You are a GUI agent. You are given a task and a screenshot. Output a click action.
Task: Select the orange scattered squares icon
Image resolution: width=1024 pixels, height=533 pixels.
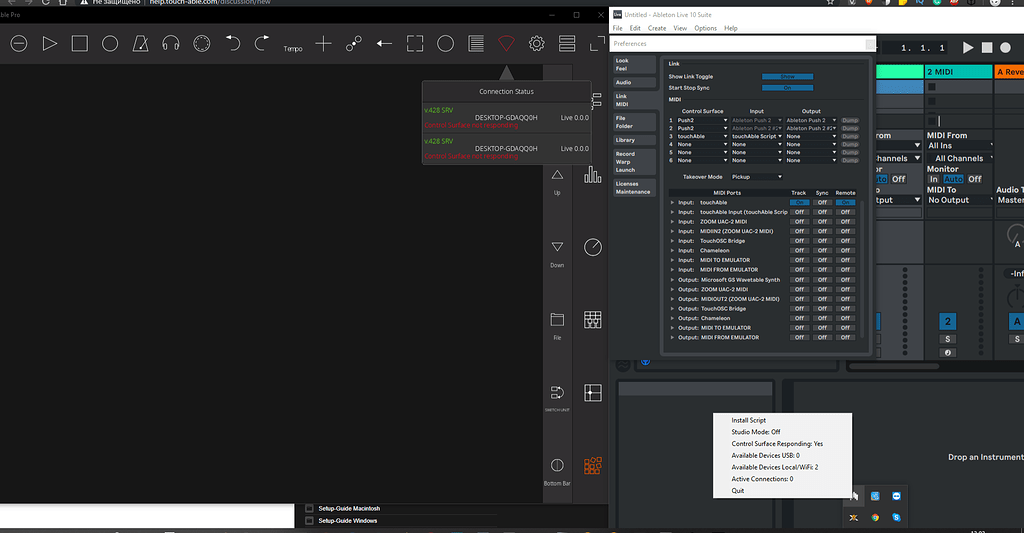click(x=593, y=465)
